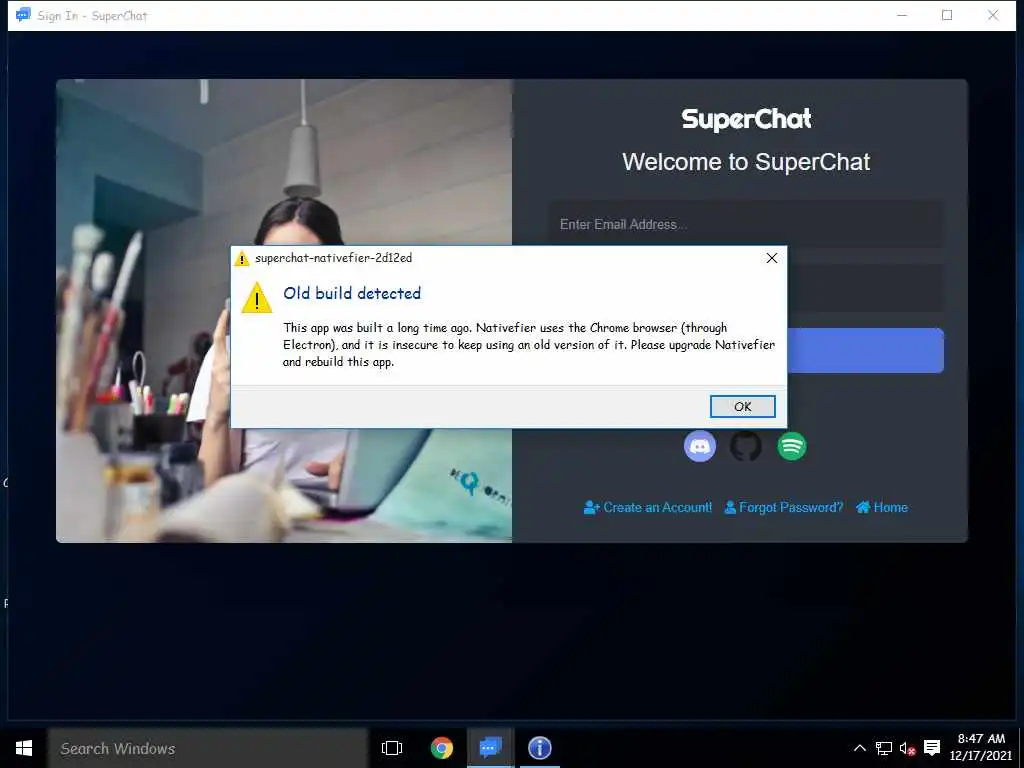Sign in with the Spotify icon
The image size is (1024, 768).
[x=792, y=446]
